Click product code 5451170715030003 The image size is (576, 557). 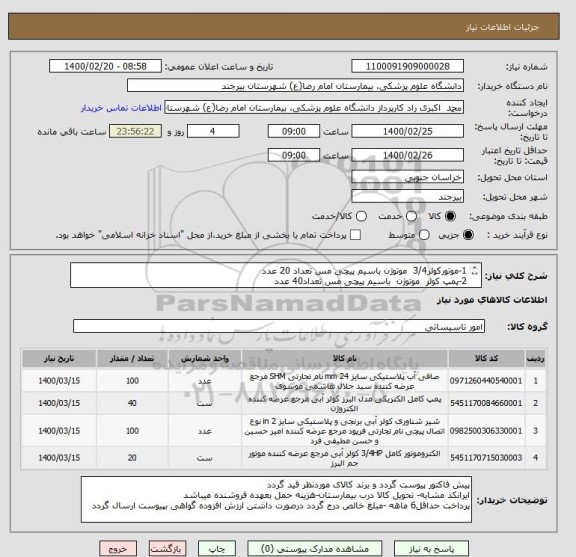486,458
